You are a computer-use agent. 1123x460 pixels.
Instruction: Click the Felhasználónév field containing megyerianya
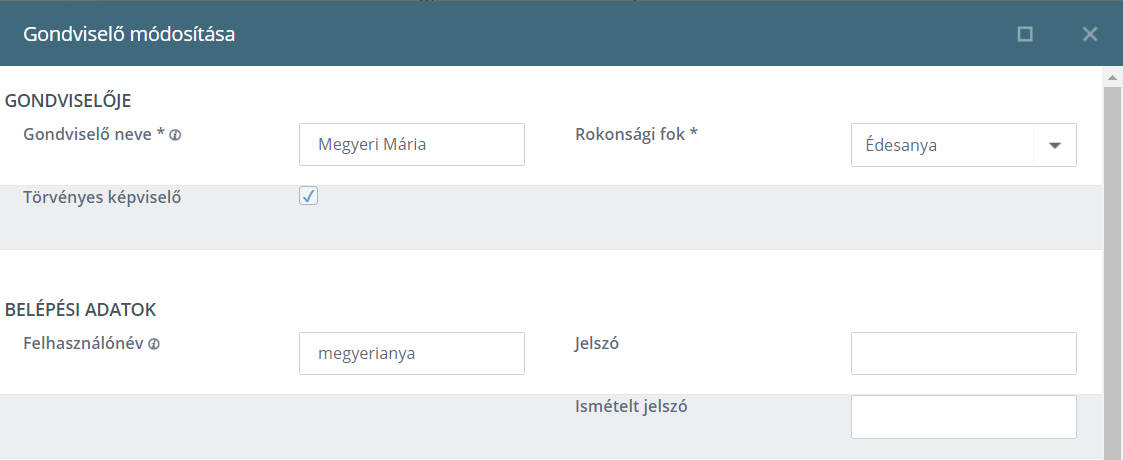412,353
